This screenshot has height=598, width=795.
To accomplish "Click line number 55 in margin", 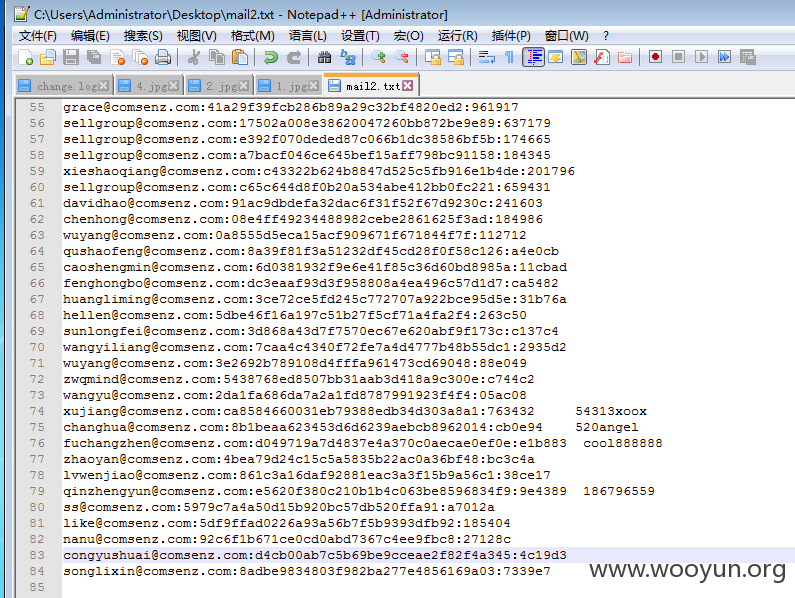I will tap(37, 107).
